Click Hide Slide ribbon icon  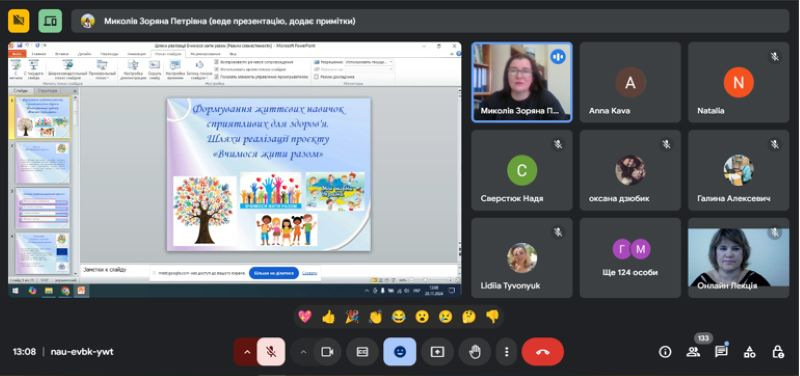pos(155,70)
